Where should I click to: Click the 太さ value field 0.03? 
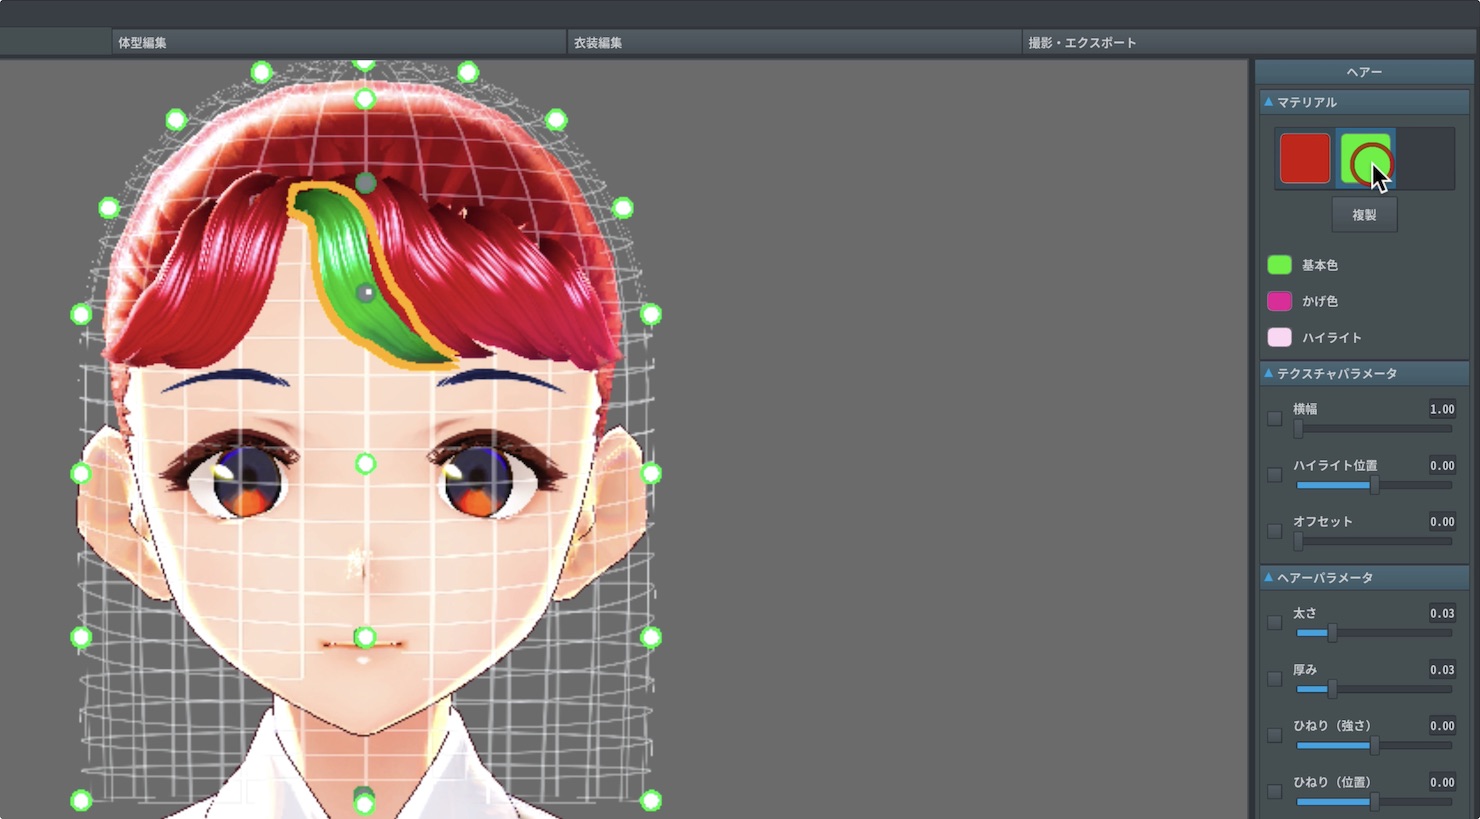tap(1442, 613)
